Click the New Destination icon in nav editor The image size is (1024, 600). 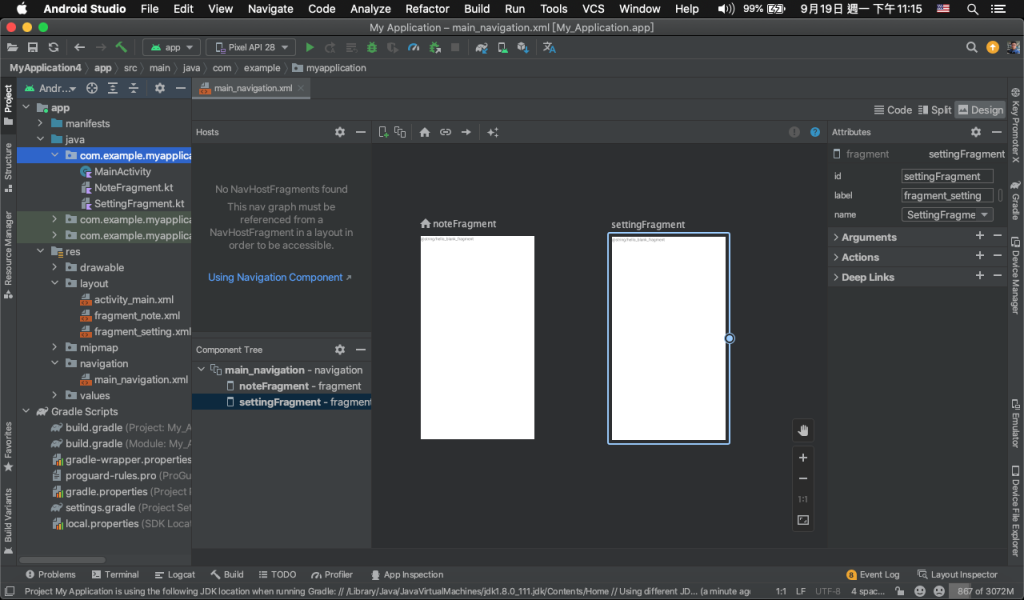coord(383,132)
